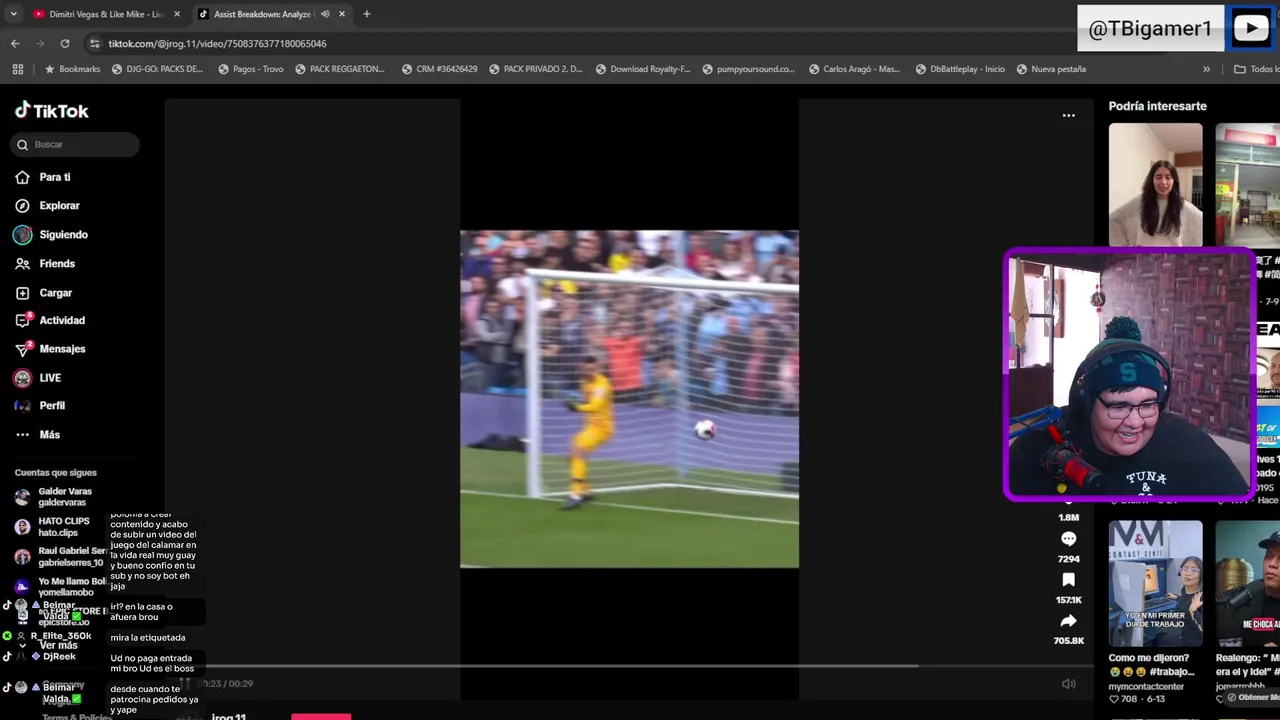
Task: Reload the current page
Action: point(65,44)
